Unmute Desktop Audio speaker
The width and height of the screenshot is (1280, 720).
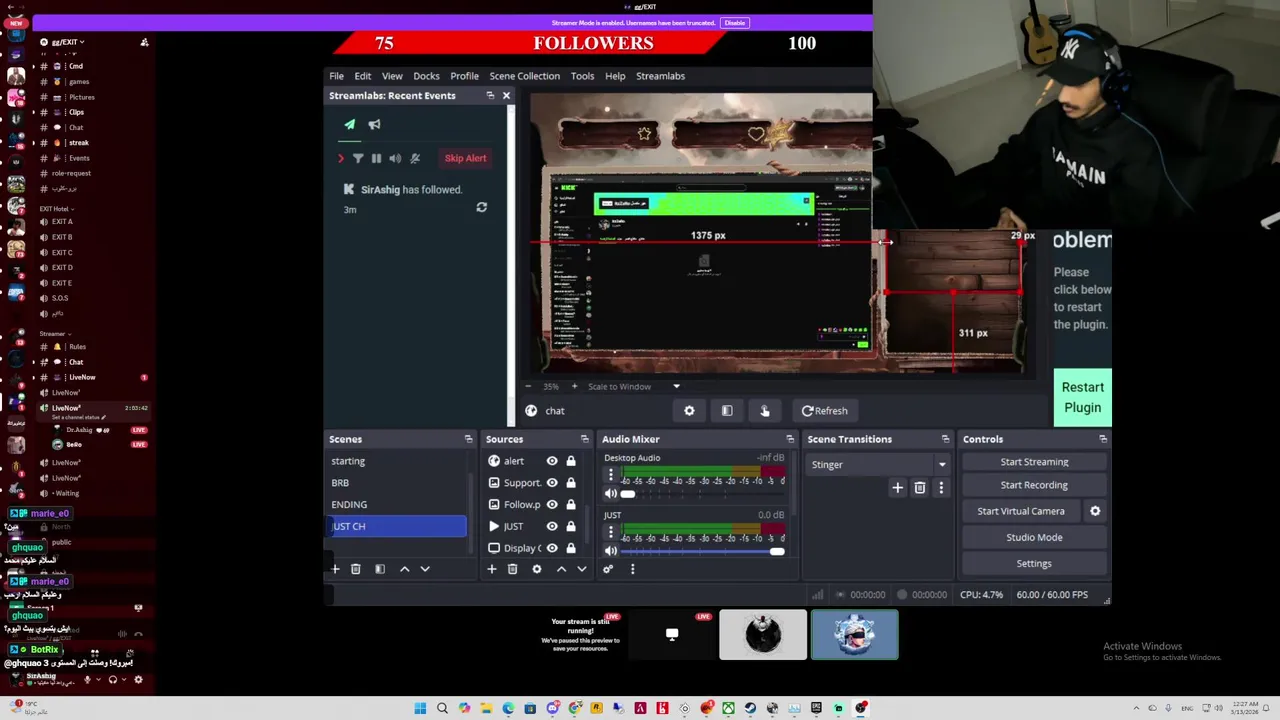(611, 494)
